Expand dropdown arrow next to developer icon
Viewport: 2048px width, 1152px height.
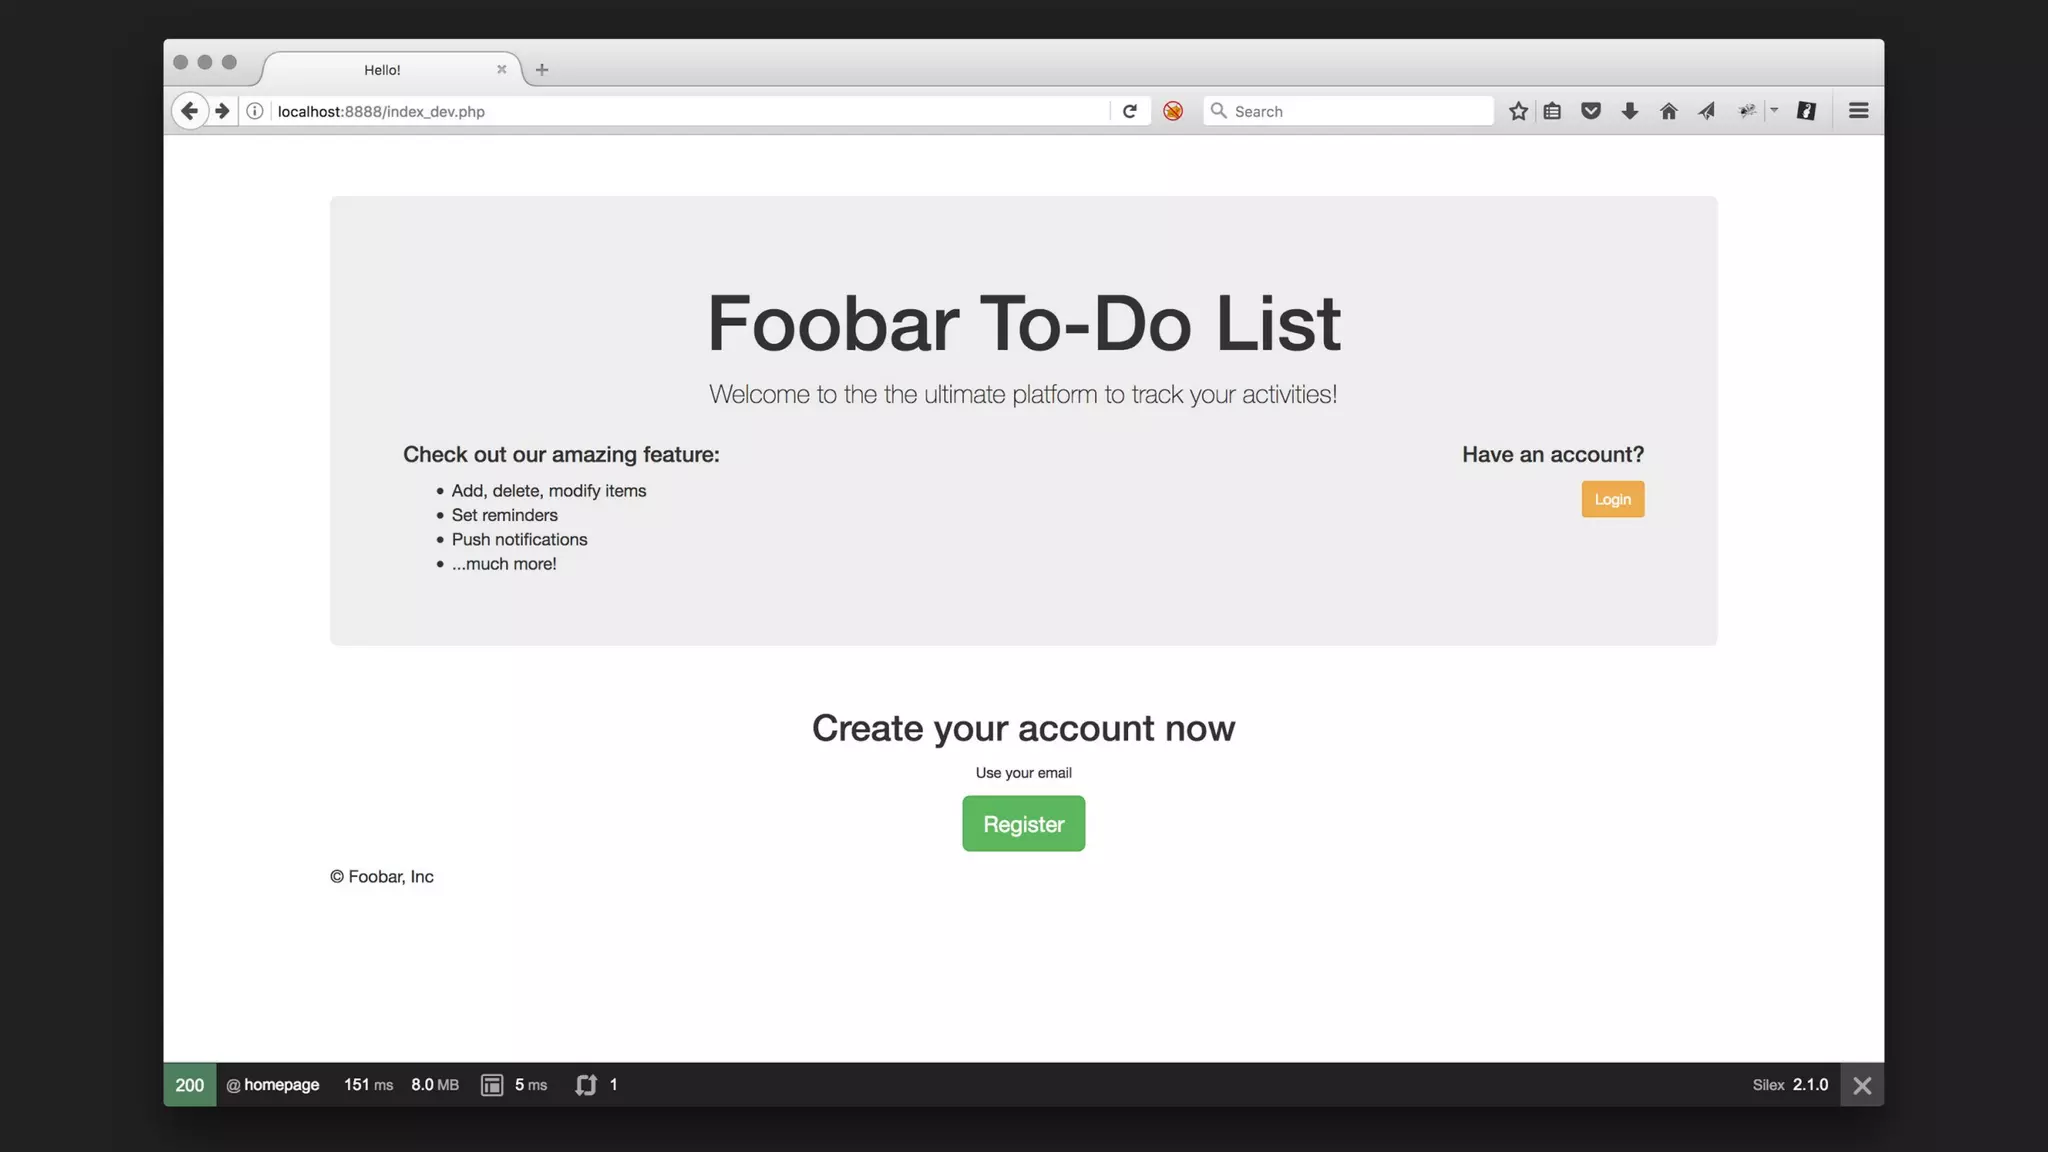[1775, 110]
